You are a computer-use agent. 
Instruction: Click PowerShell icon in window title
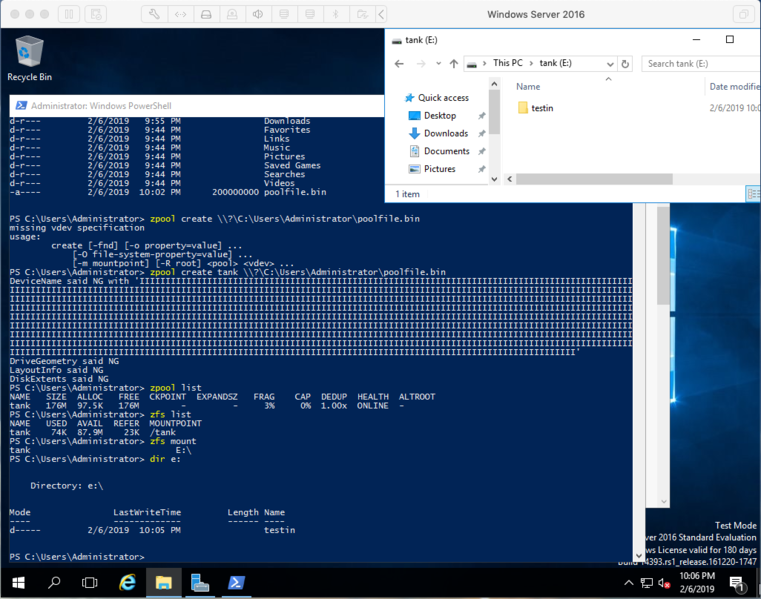(21, 105)
